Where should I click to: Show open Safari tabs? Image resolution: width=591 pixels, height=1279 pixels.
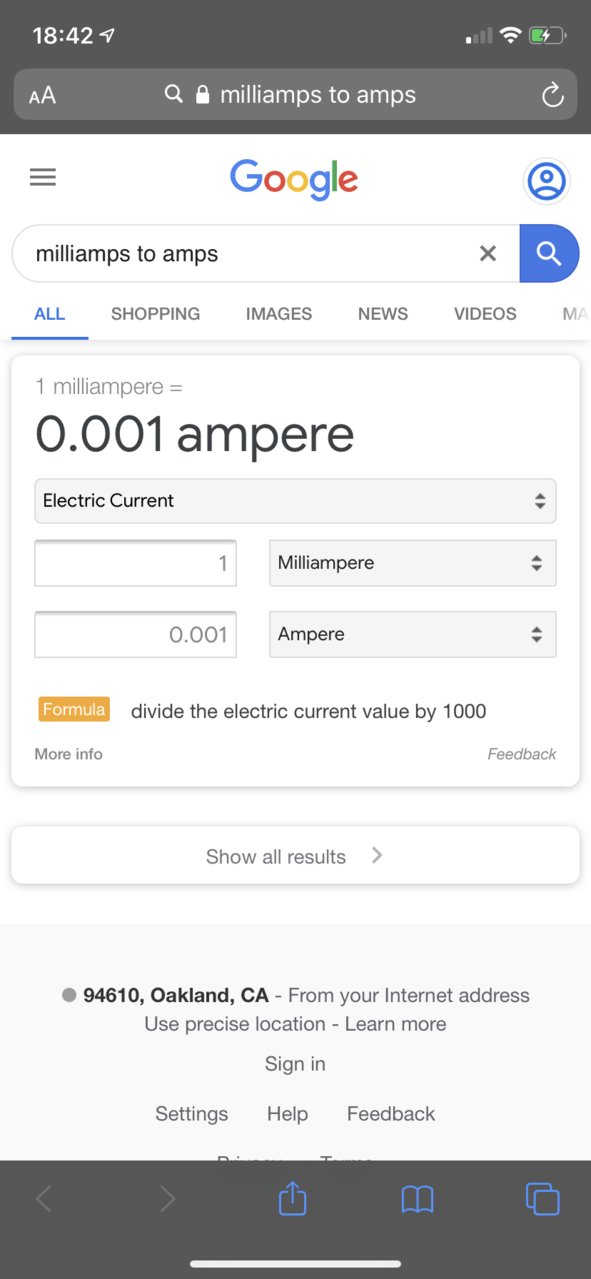click(x=542, y=1198)
